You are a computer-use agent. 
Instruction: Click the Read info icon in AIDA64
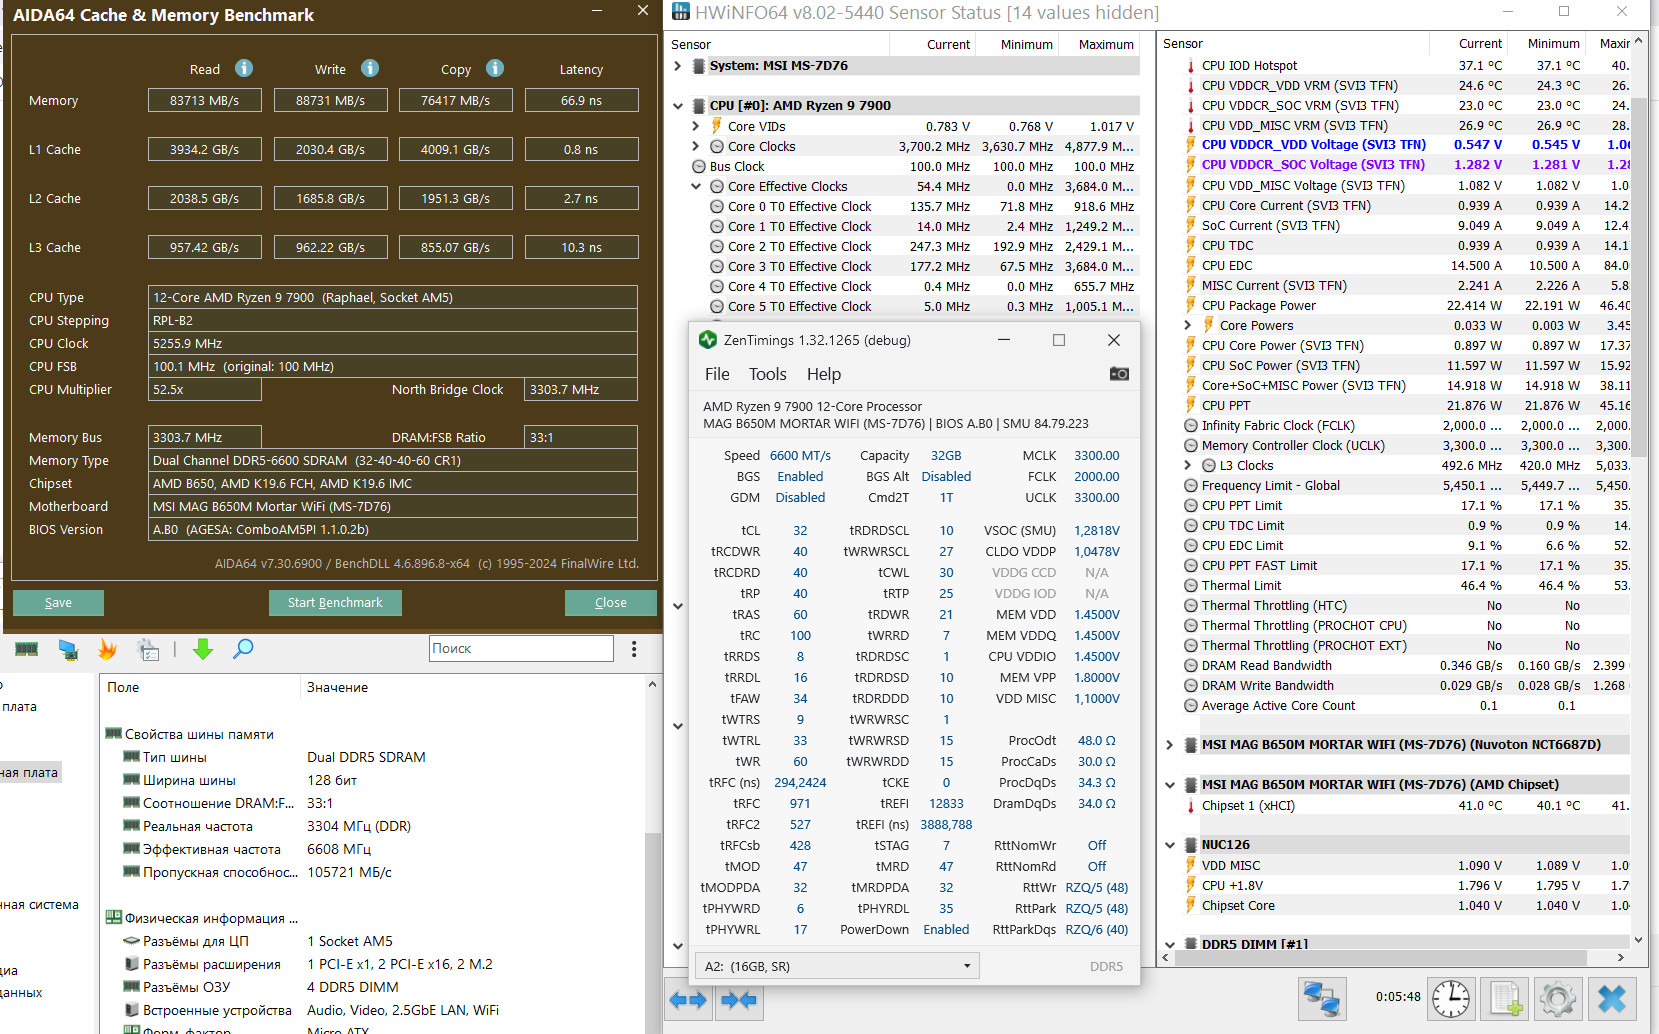(x=244, y=68)
